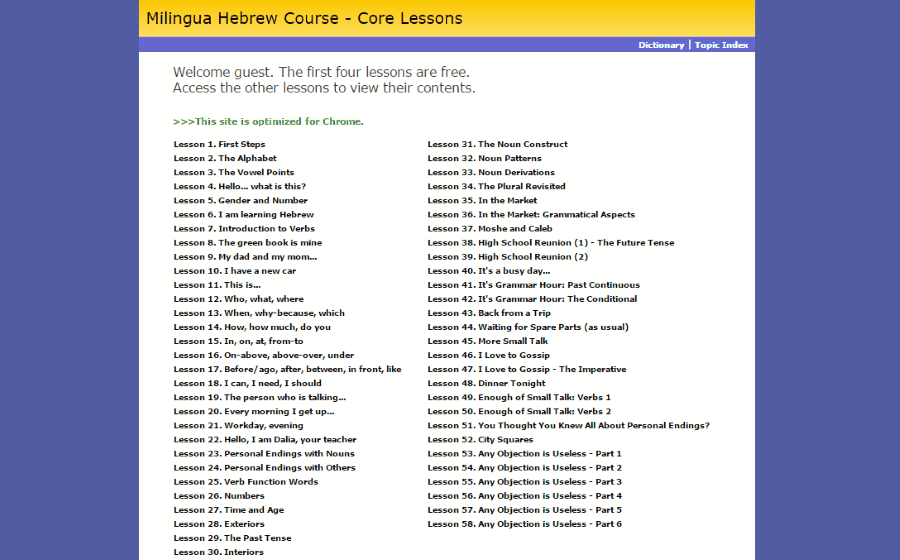
Task: Open Lesson 29. The Past Tense
Action: pos(232,538)
